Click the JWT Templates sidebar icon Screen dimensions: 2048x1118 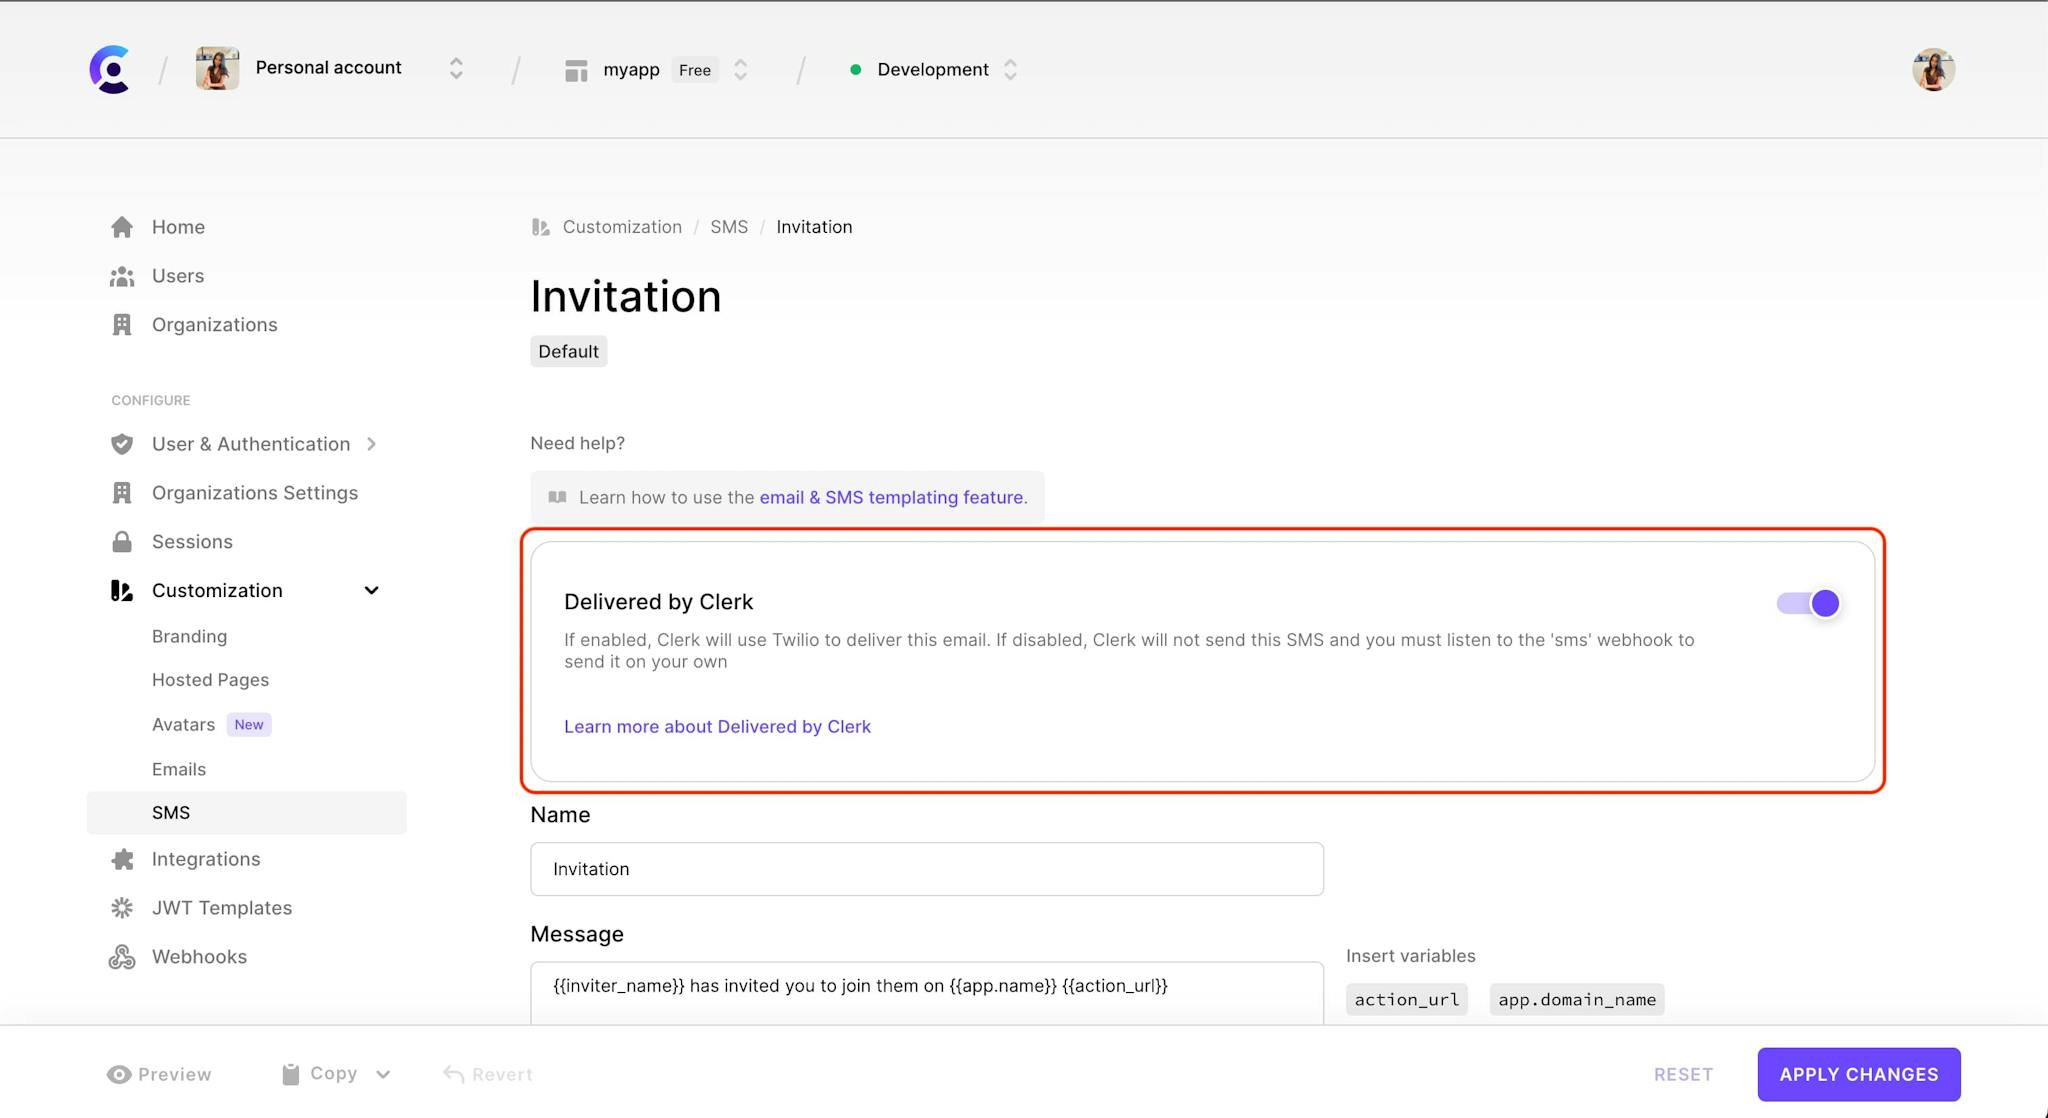coord(122,907)
